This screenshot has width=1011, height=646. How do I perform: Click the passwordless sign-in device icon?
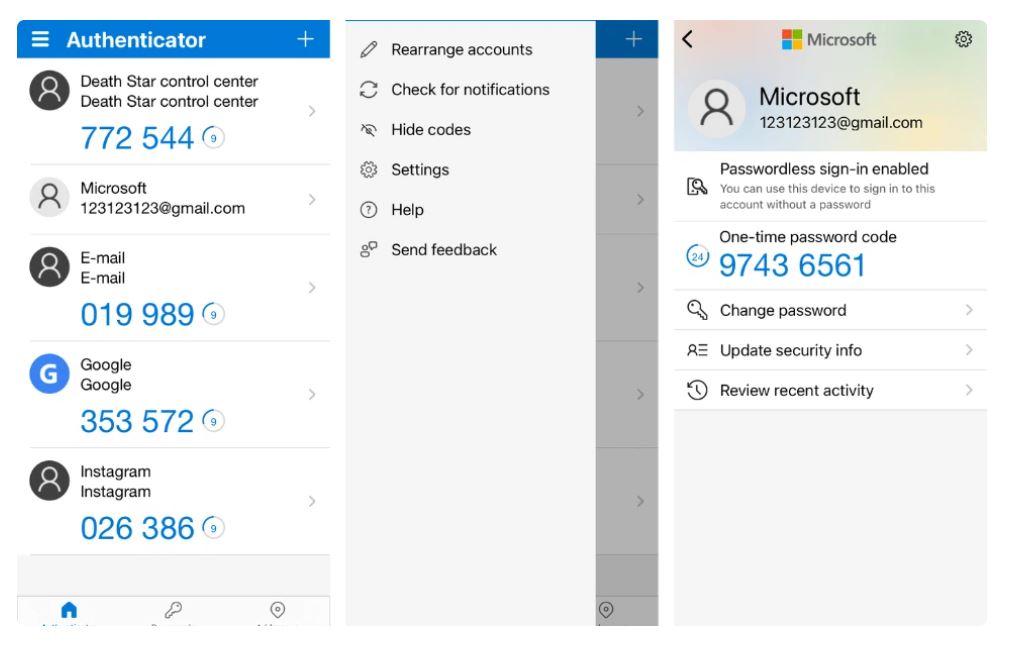coord(697,186)
